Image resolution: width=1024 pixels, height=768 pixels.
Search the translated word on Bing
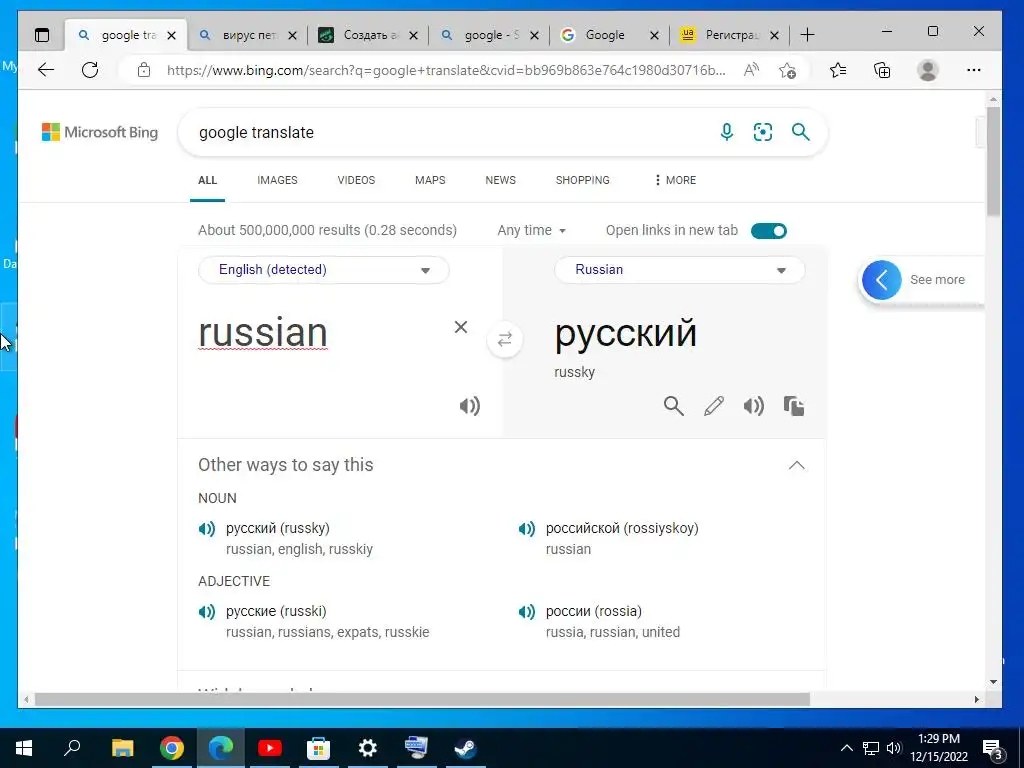point(673,406)
